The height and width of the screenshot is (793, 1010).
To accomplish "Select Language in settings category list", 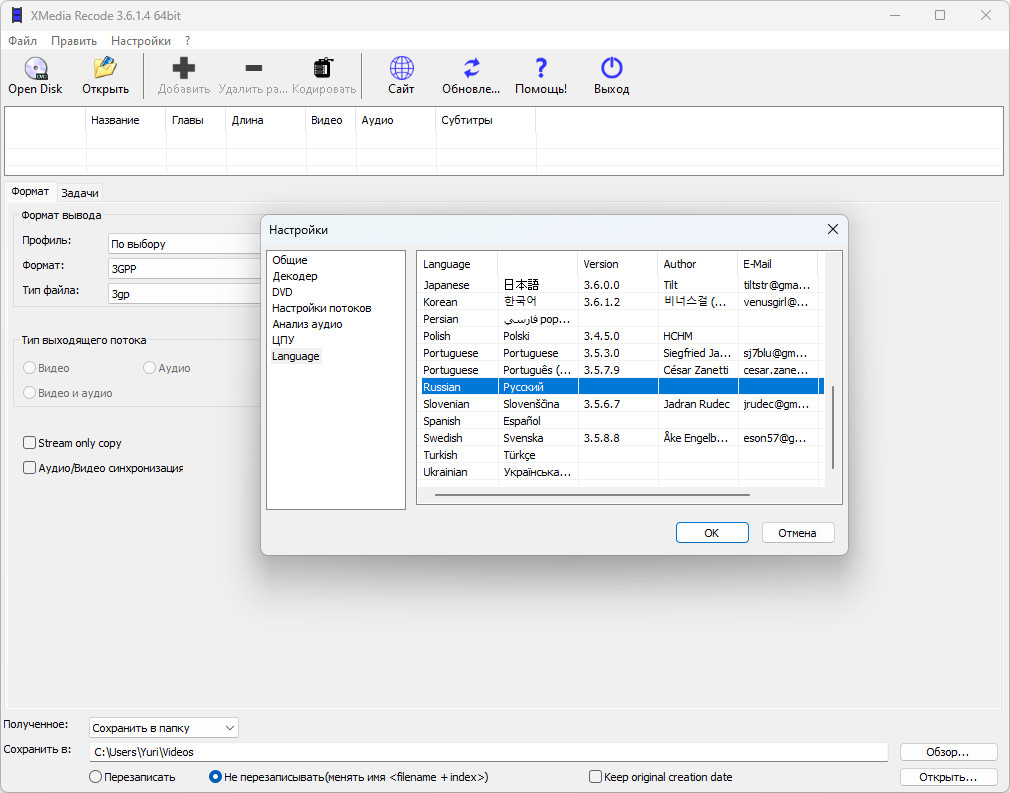I will point(296,356).
